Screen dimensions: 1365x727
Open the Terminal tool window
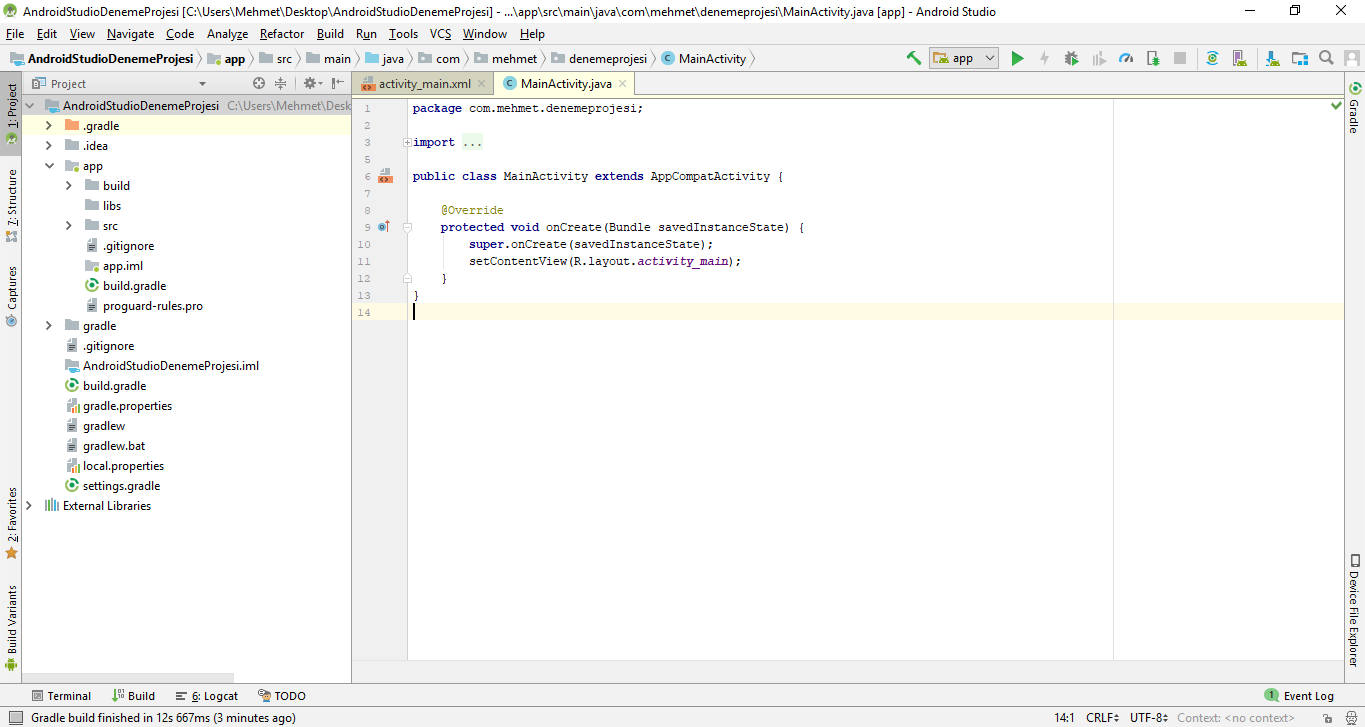pos(68,696)
